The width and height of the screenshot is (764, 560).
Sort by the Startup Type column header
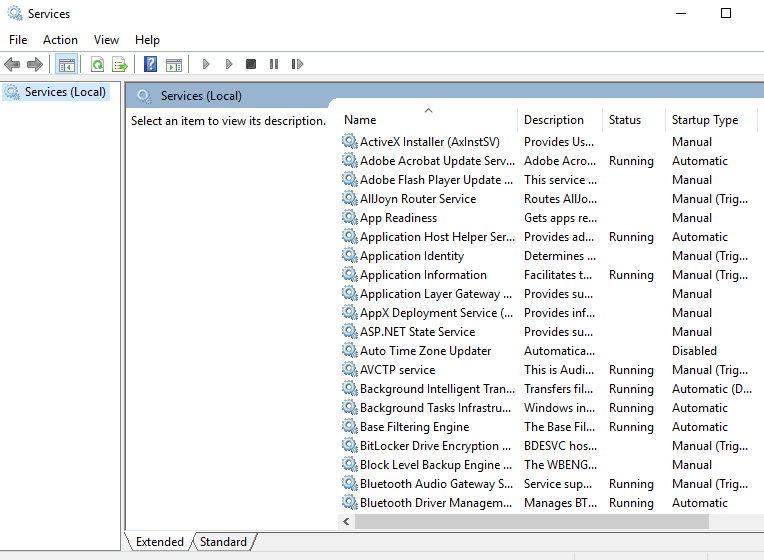[x=705, y=120]
